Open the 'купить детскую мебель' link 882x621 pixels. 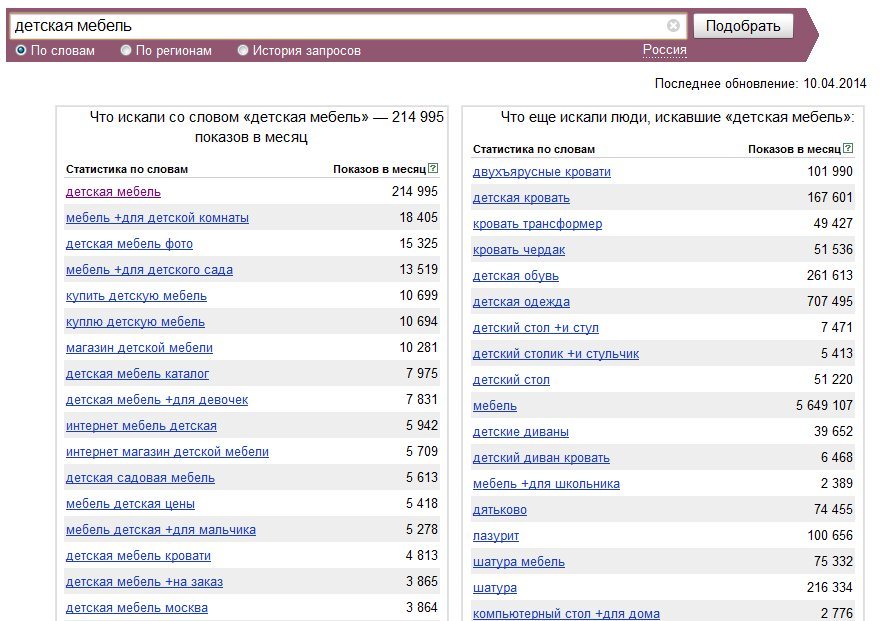(136, 295)
